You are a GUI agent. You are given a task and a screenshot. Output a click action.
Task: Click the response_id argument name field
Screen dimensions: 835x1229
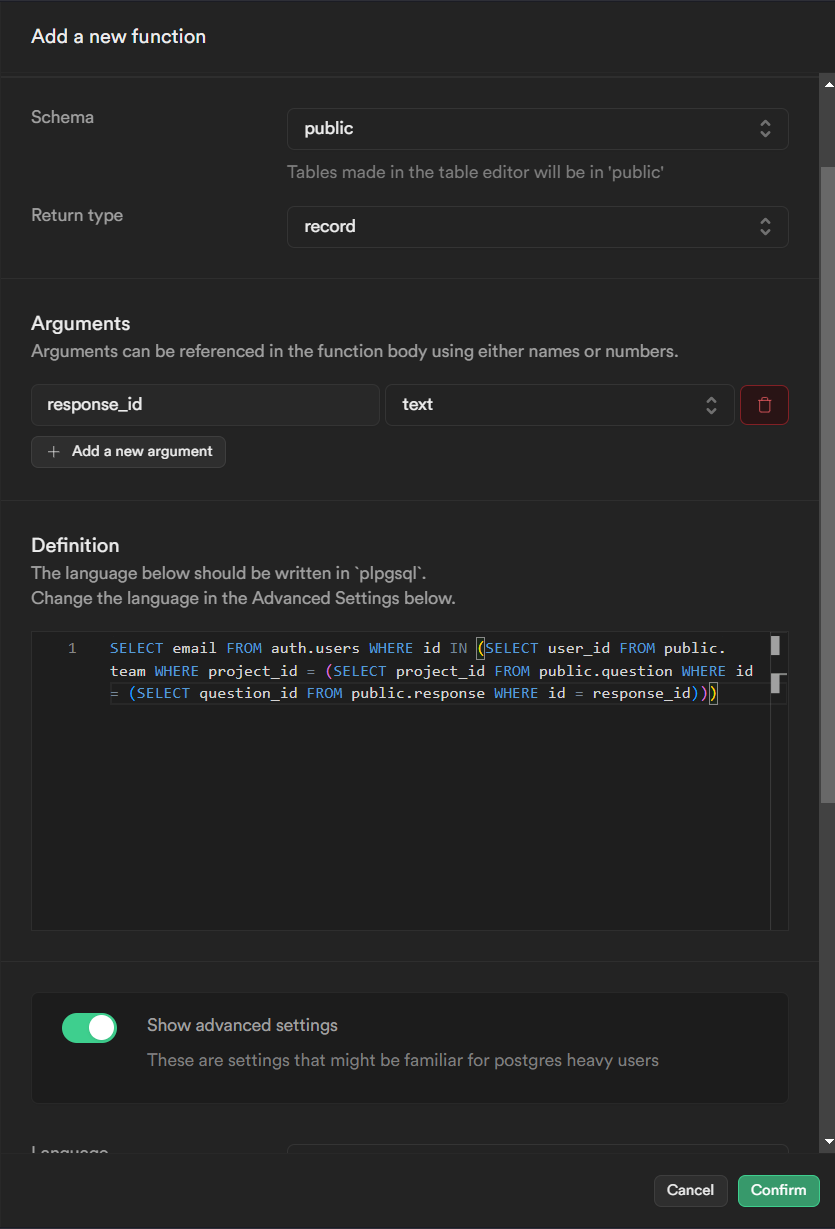pyautogui.click(x=205, y=405)
